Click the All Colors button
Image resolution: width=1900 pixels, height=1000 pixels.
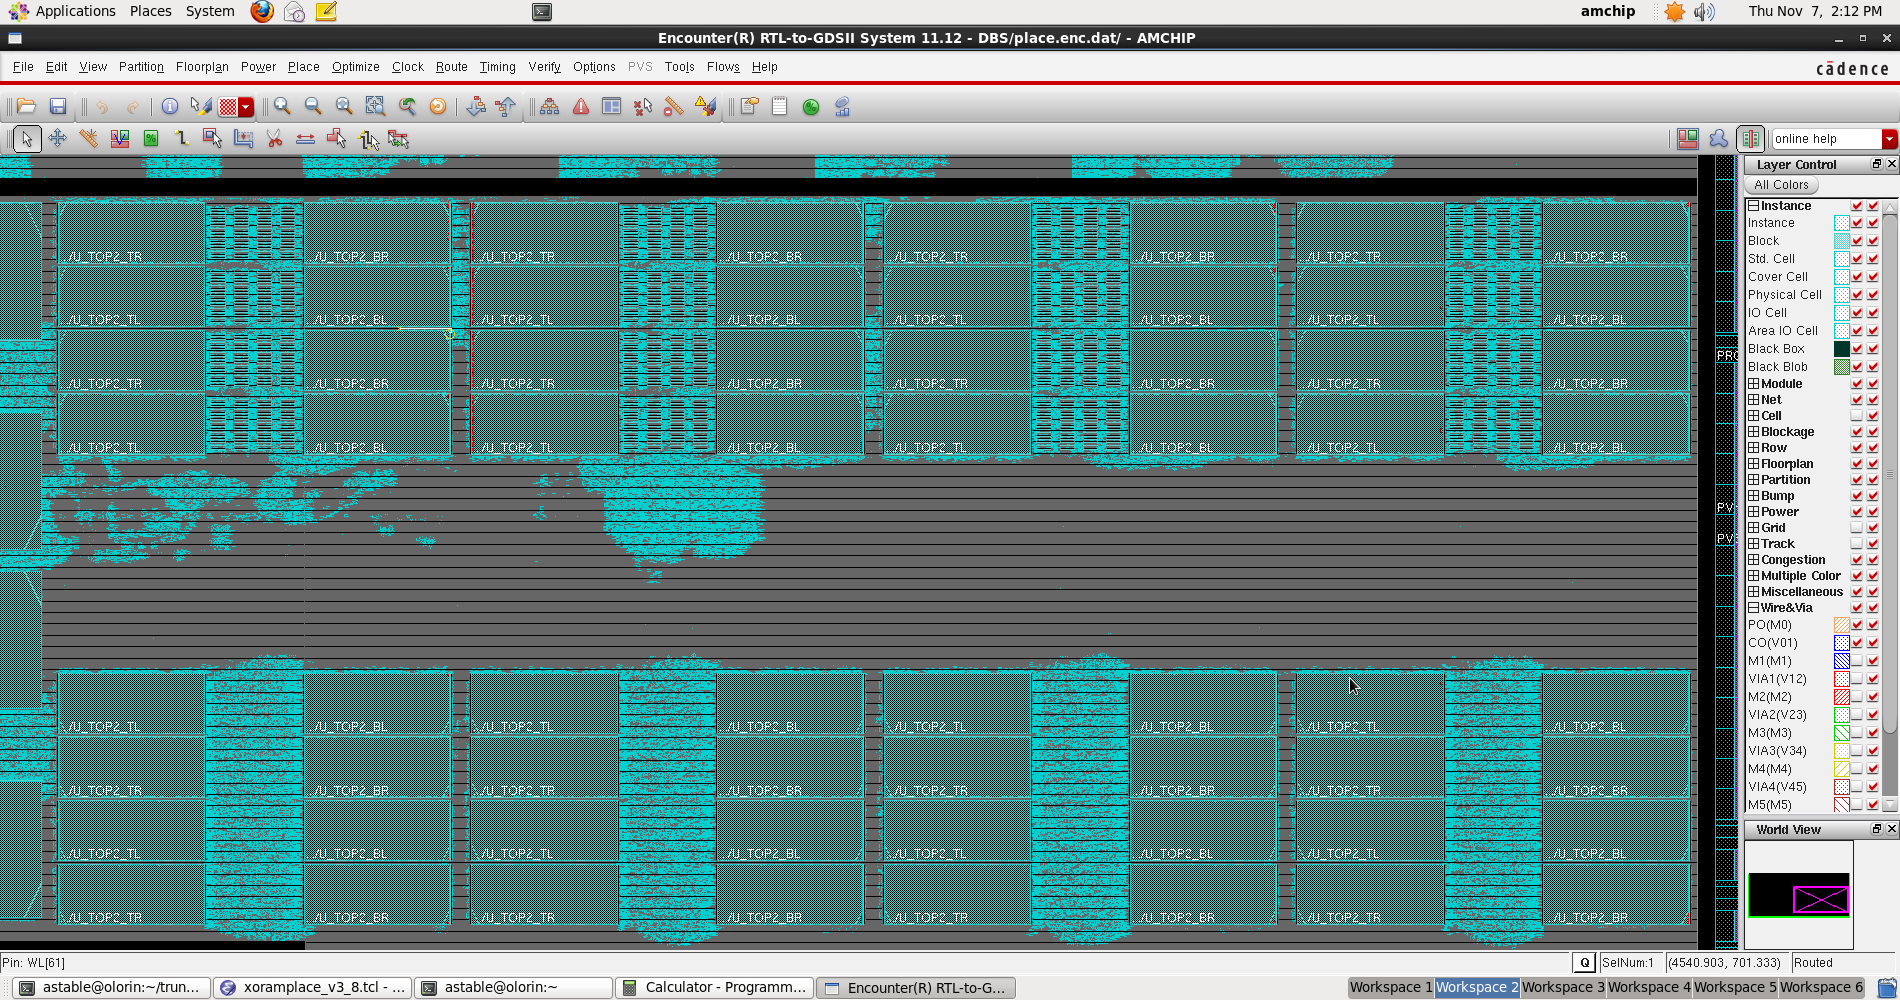tap(1781, 185)
